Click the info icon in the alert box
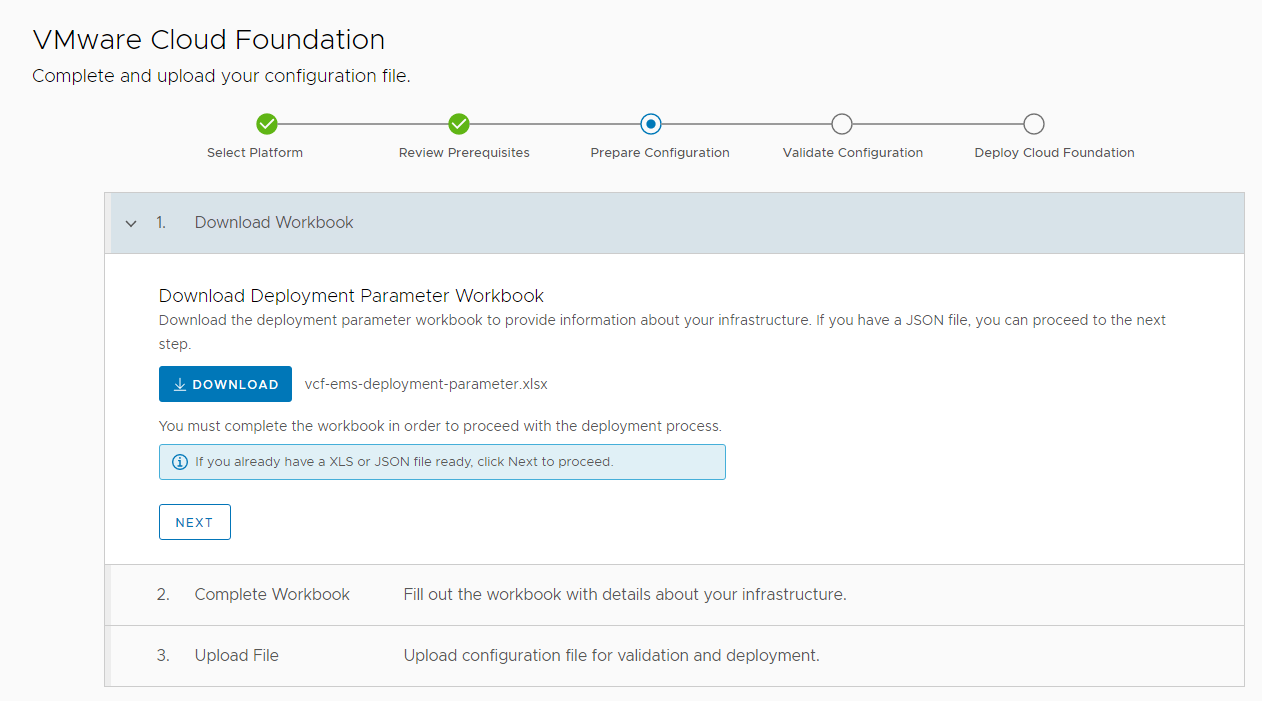Screen dimensions: 1262x701 point(180,462)
